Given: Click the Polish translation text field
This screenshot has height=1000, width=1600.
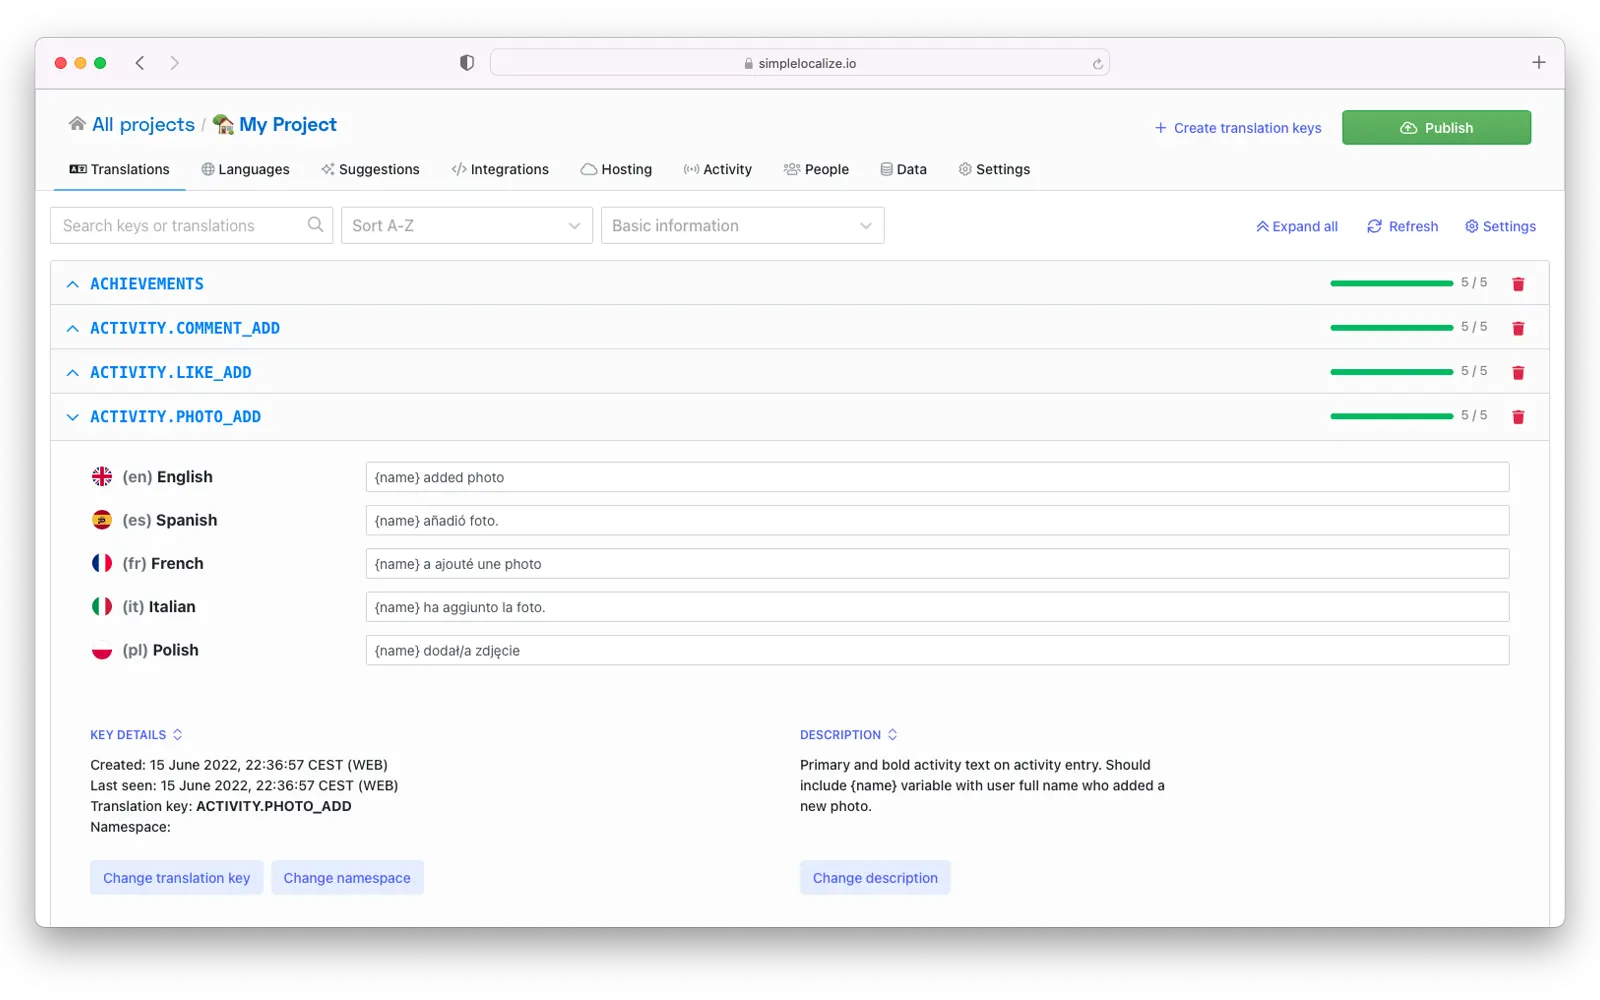Looking at the screenshot, I should (x=937, y=650).
